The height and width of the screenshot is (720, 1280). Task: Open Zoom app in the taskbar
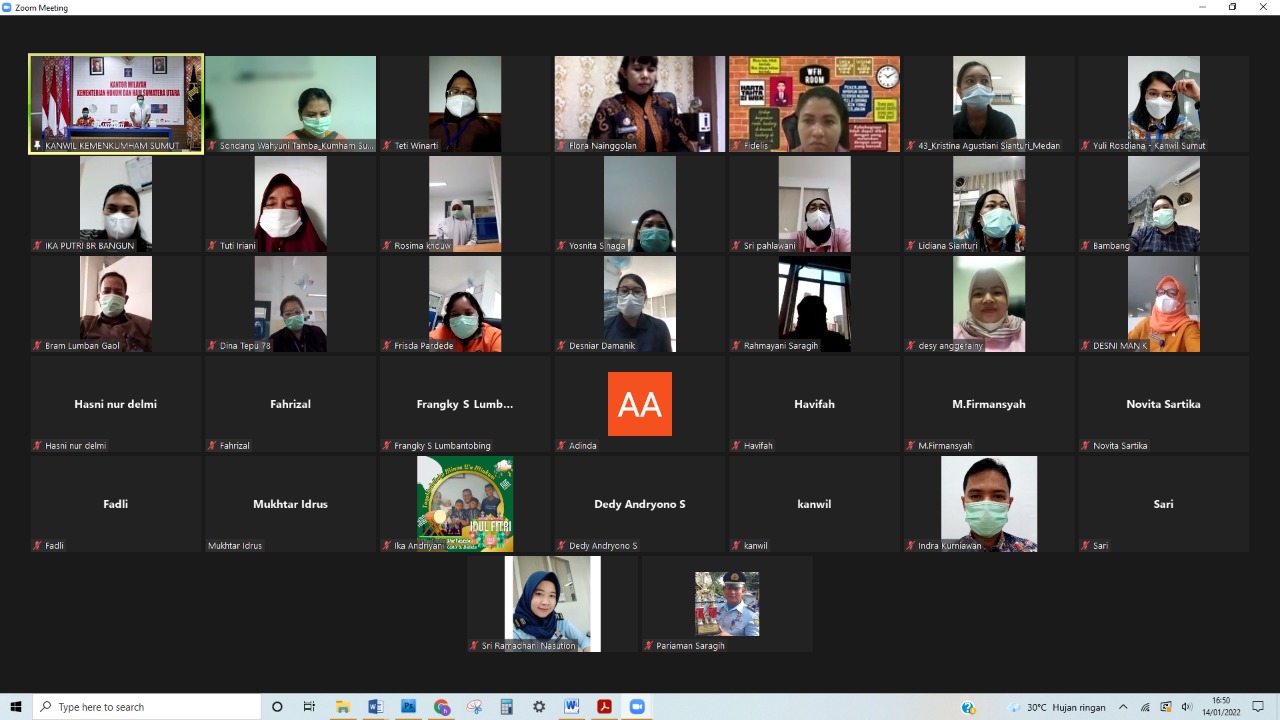[636, 707]
